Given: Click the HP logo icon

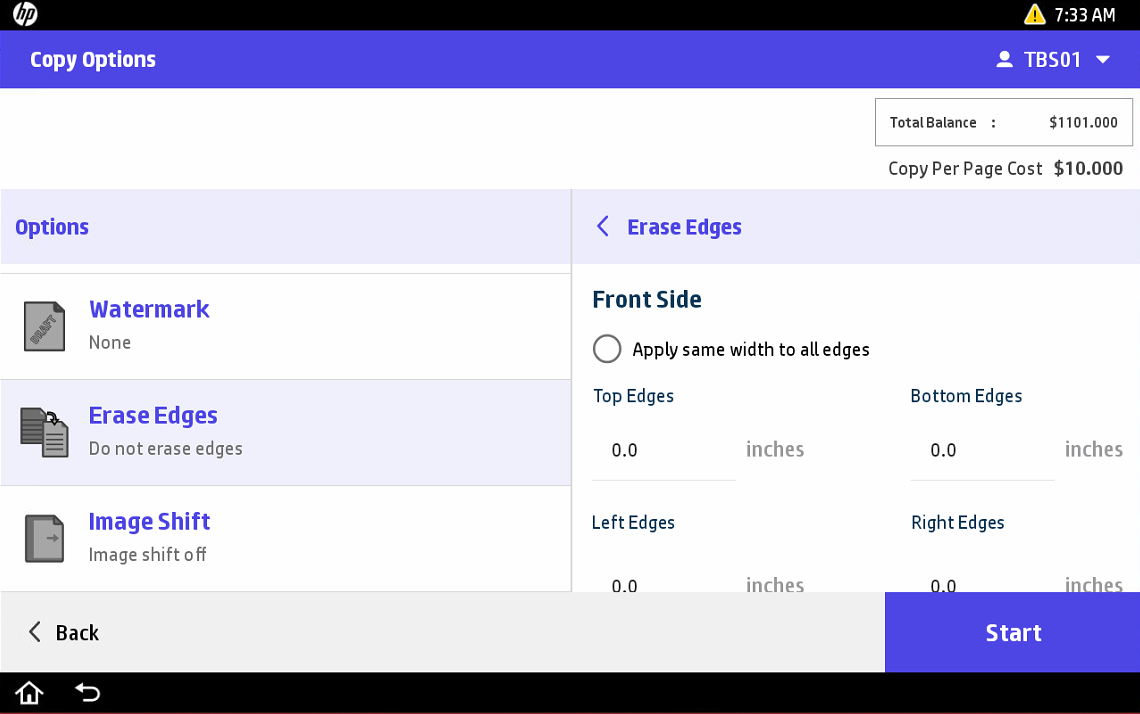Looking at the screenshot, I should click(25, 15).
